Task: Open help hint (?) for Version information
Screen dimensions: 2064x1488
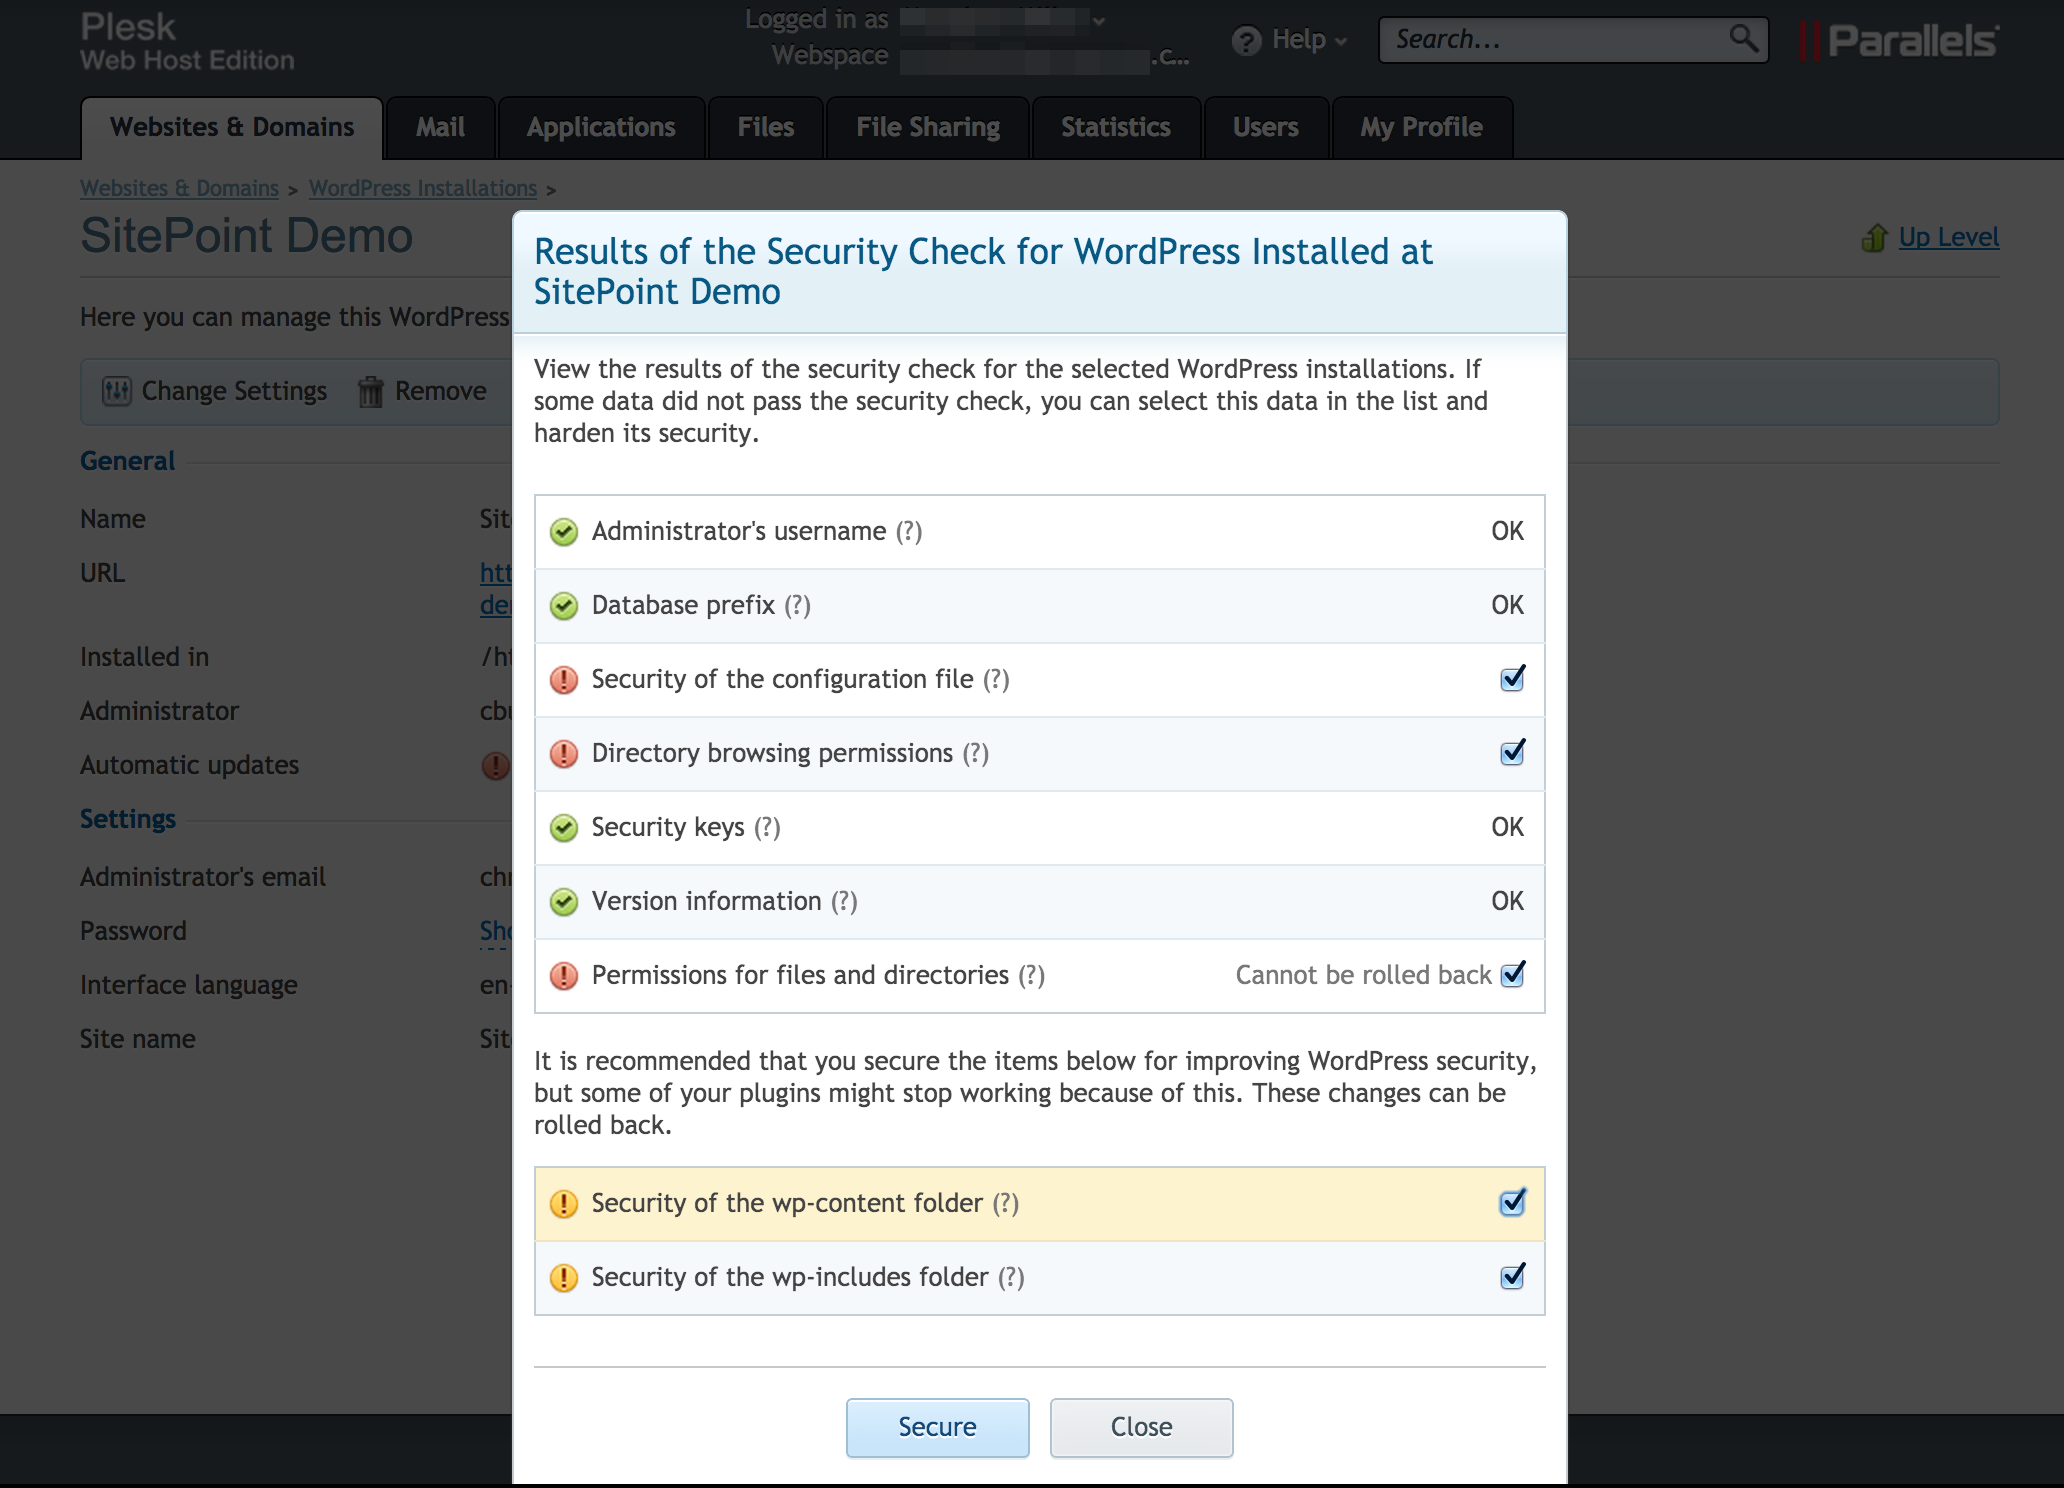Action: pos(844,902)
